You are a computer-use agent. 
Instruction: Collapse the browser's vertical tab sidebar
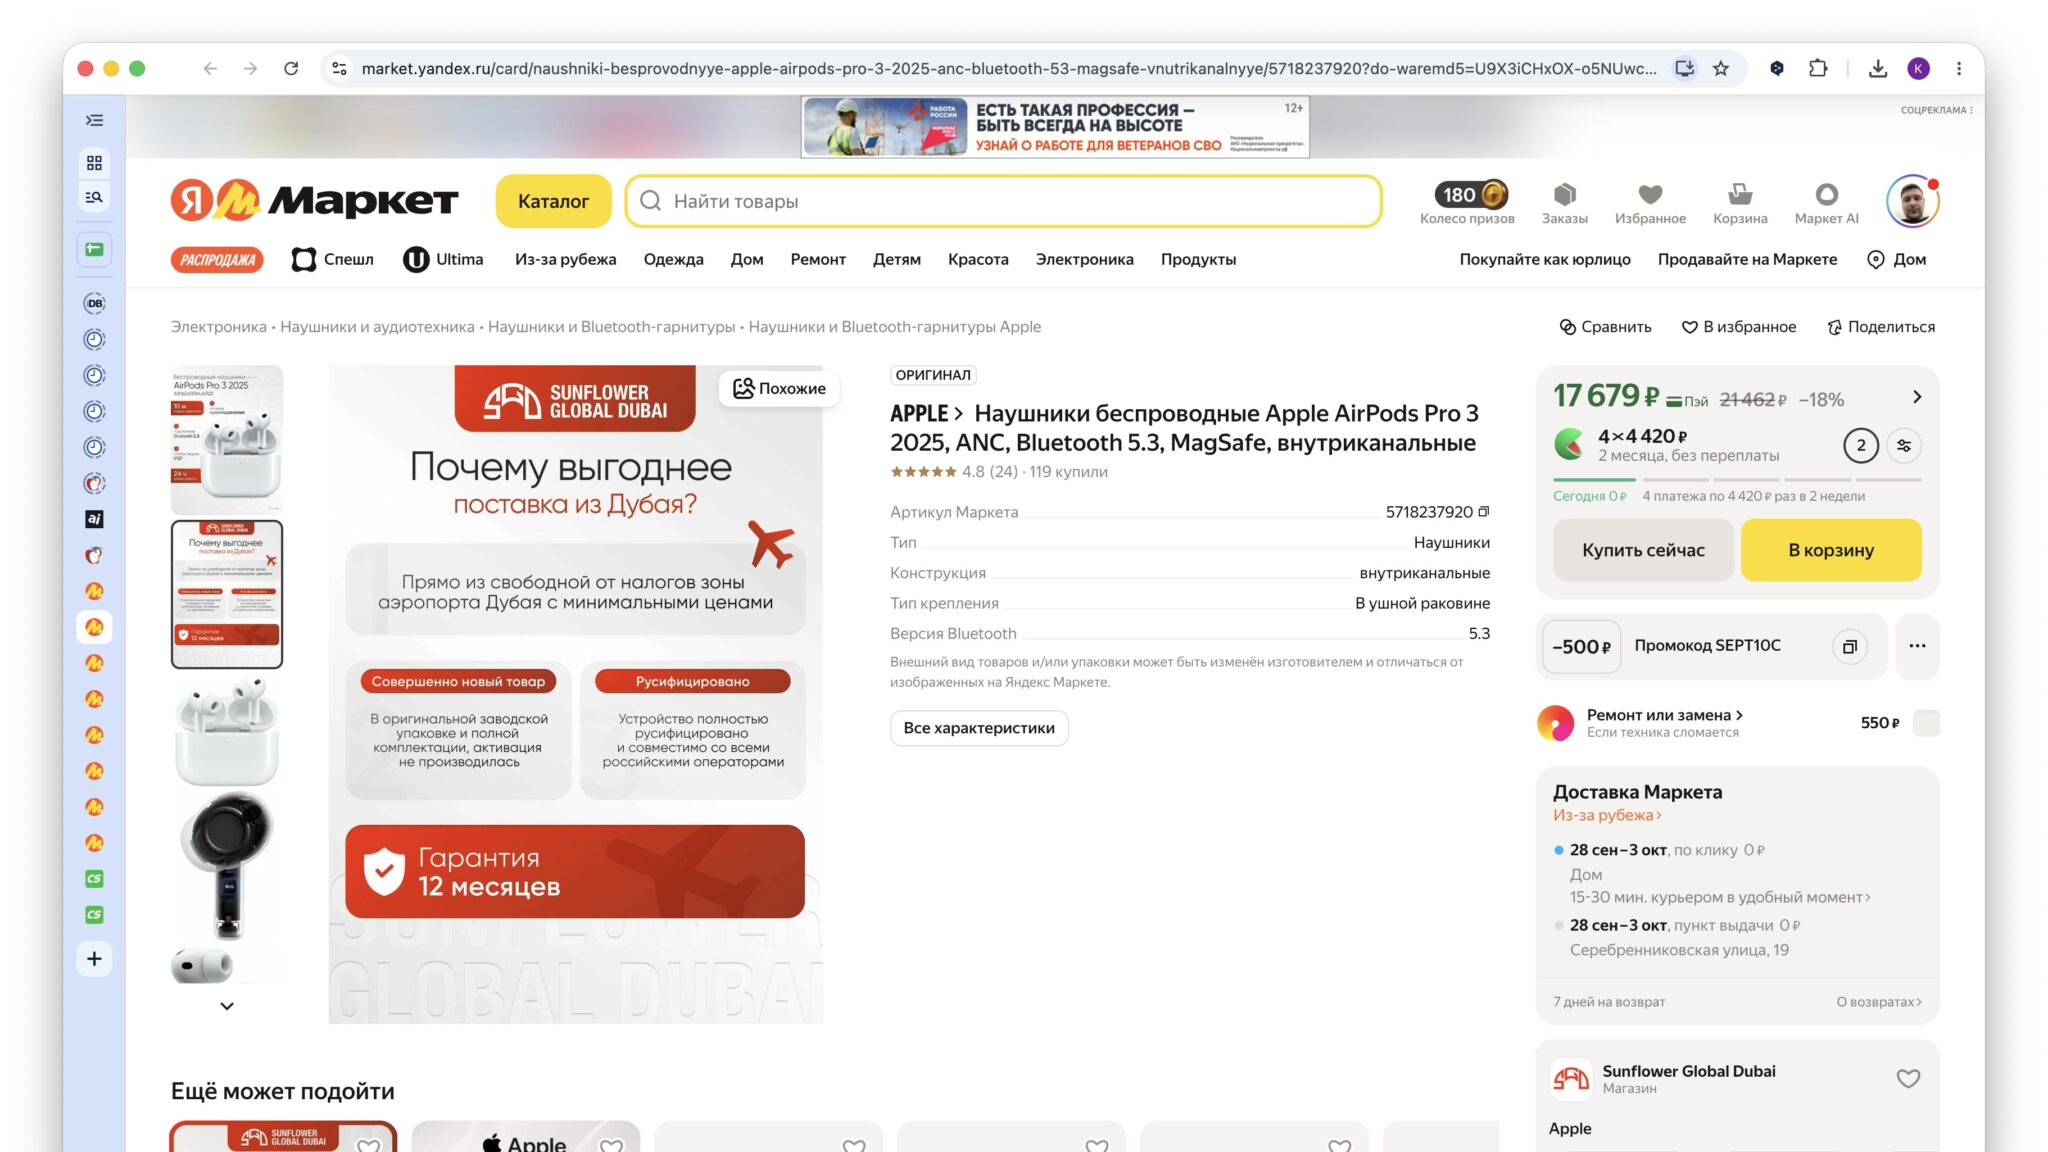[94, 120]
